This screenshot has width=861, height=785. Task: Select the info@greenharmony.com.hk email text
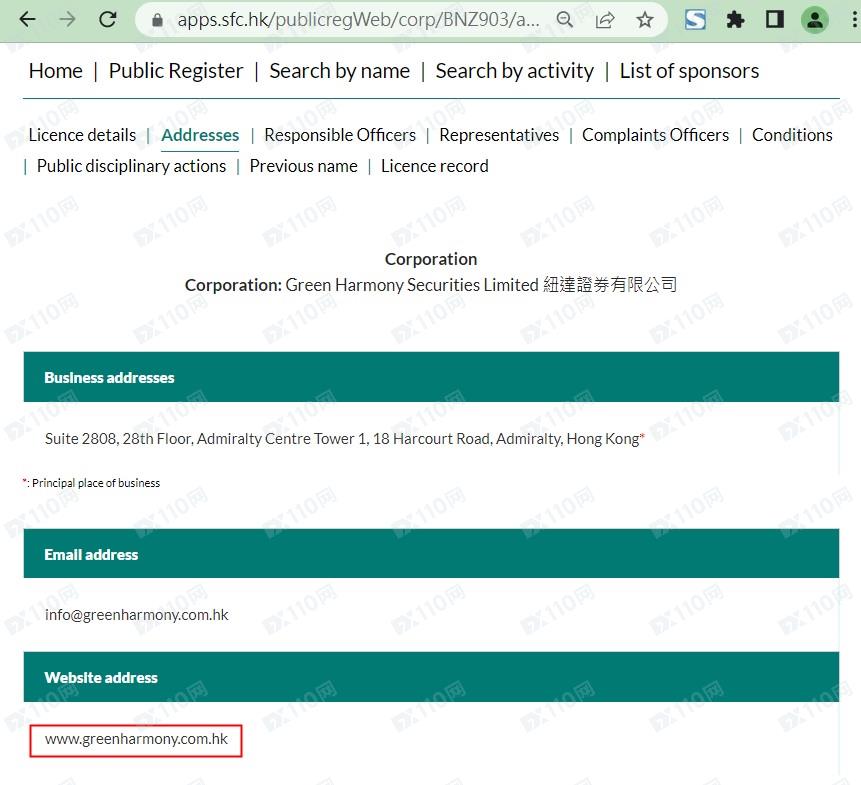pos(137,615)
